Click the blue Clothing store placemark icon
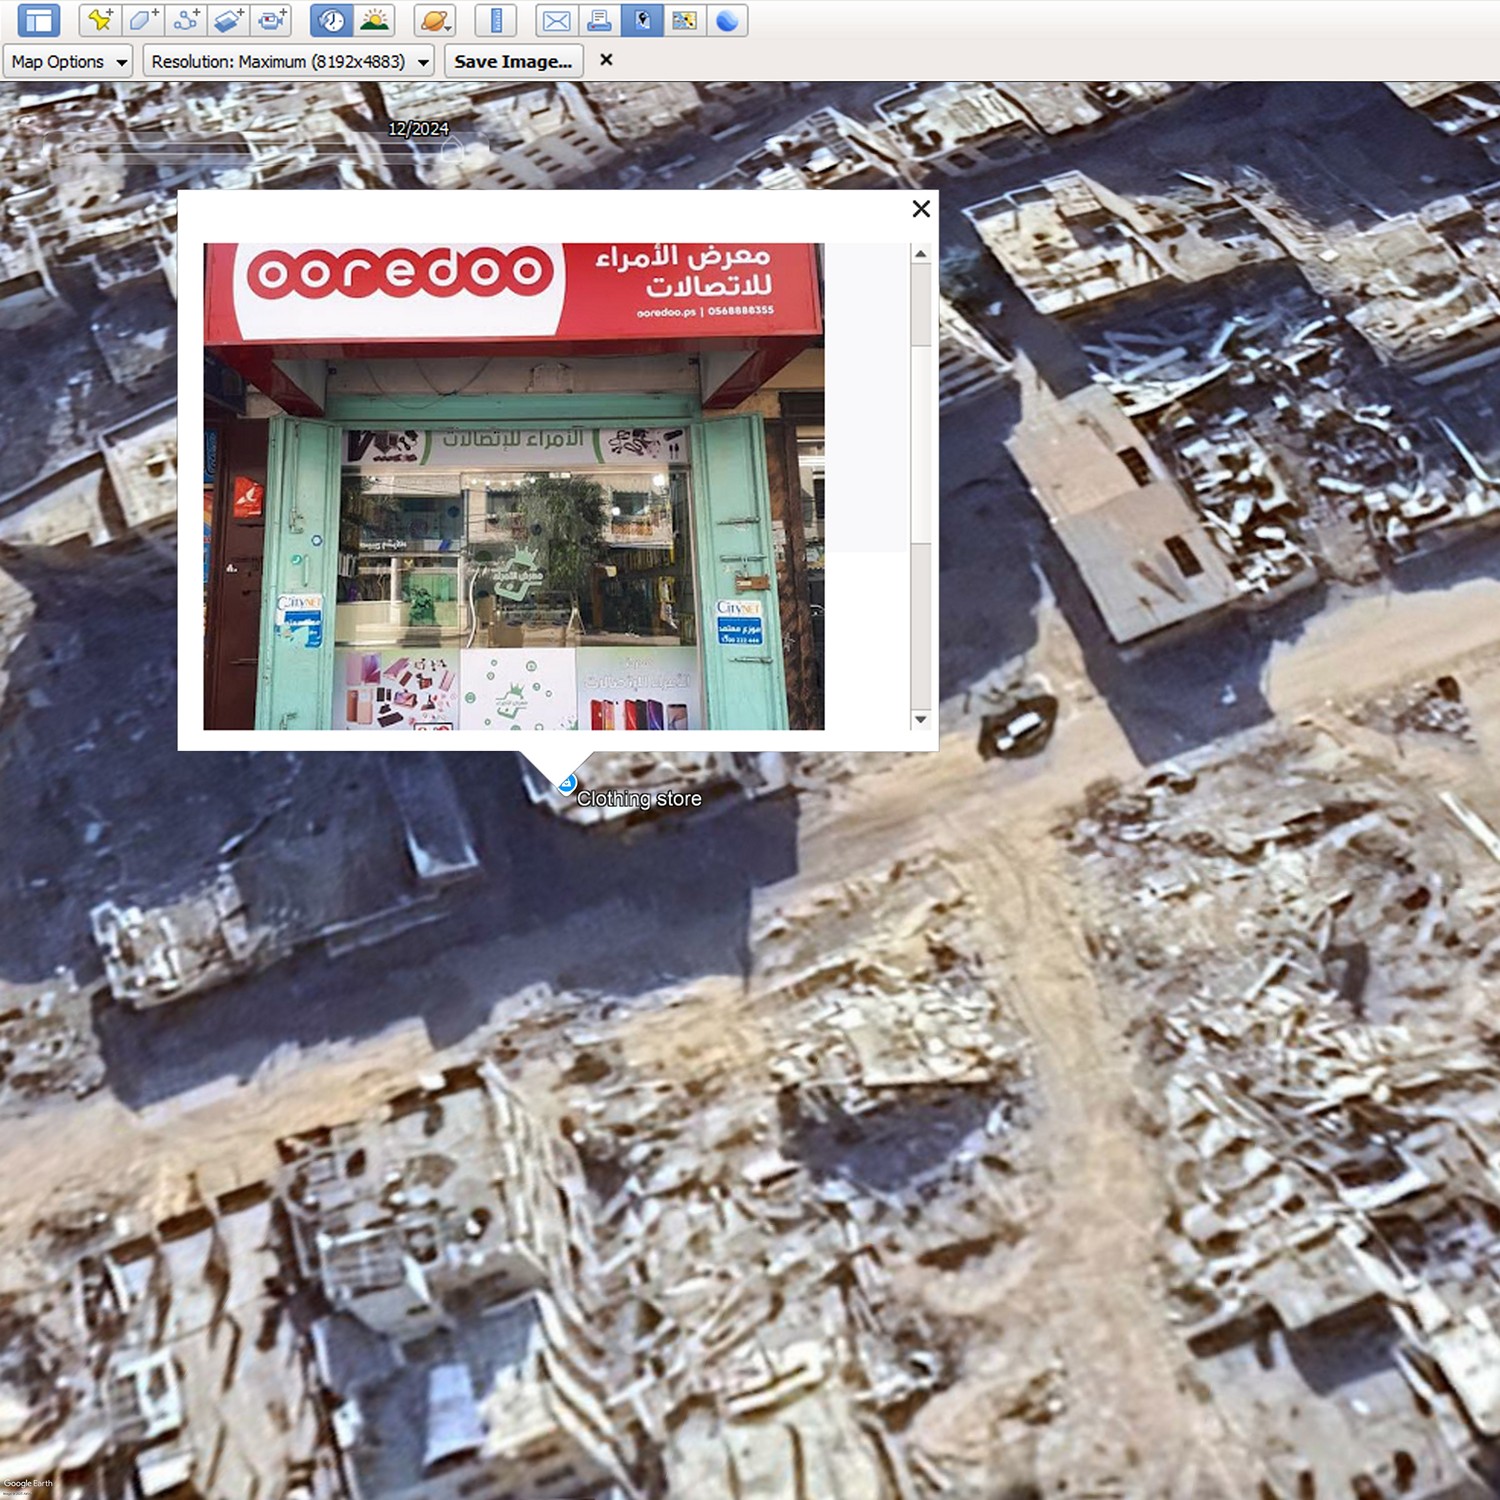 point(566,784)
